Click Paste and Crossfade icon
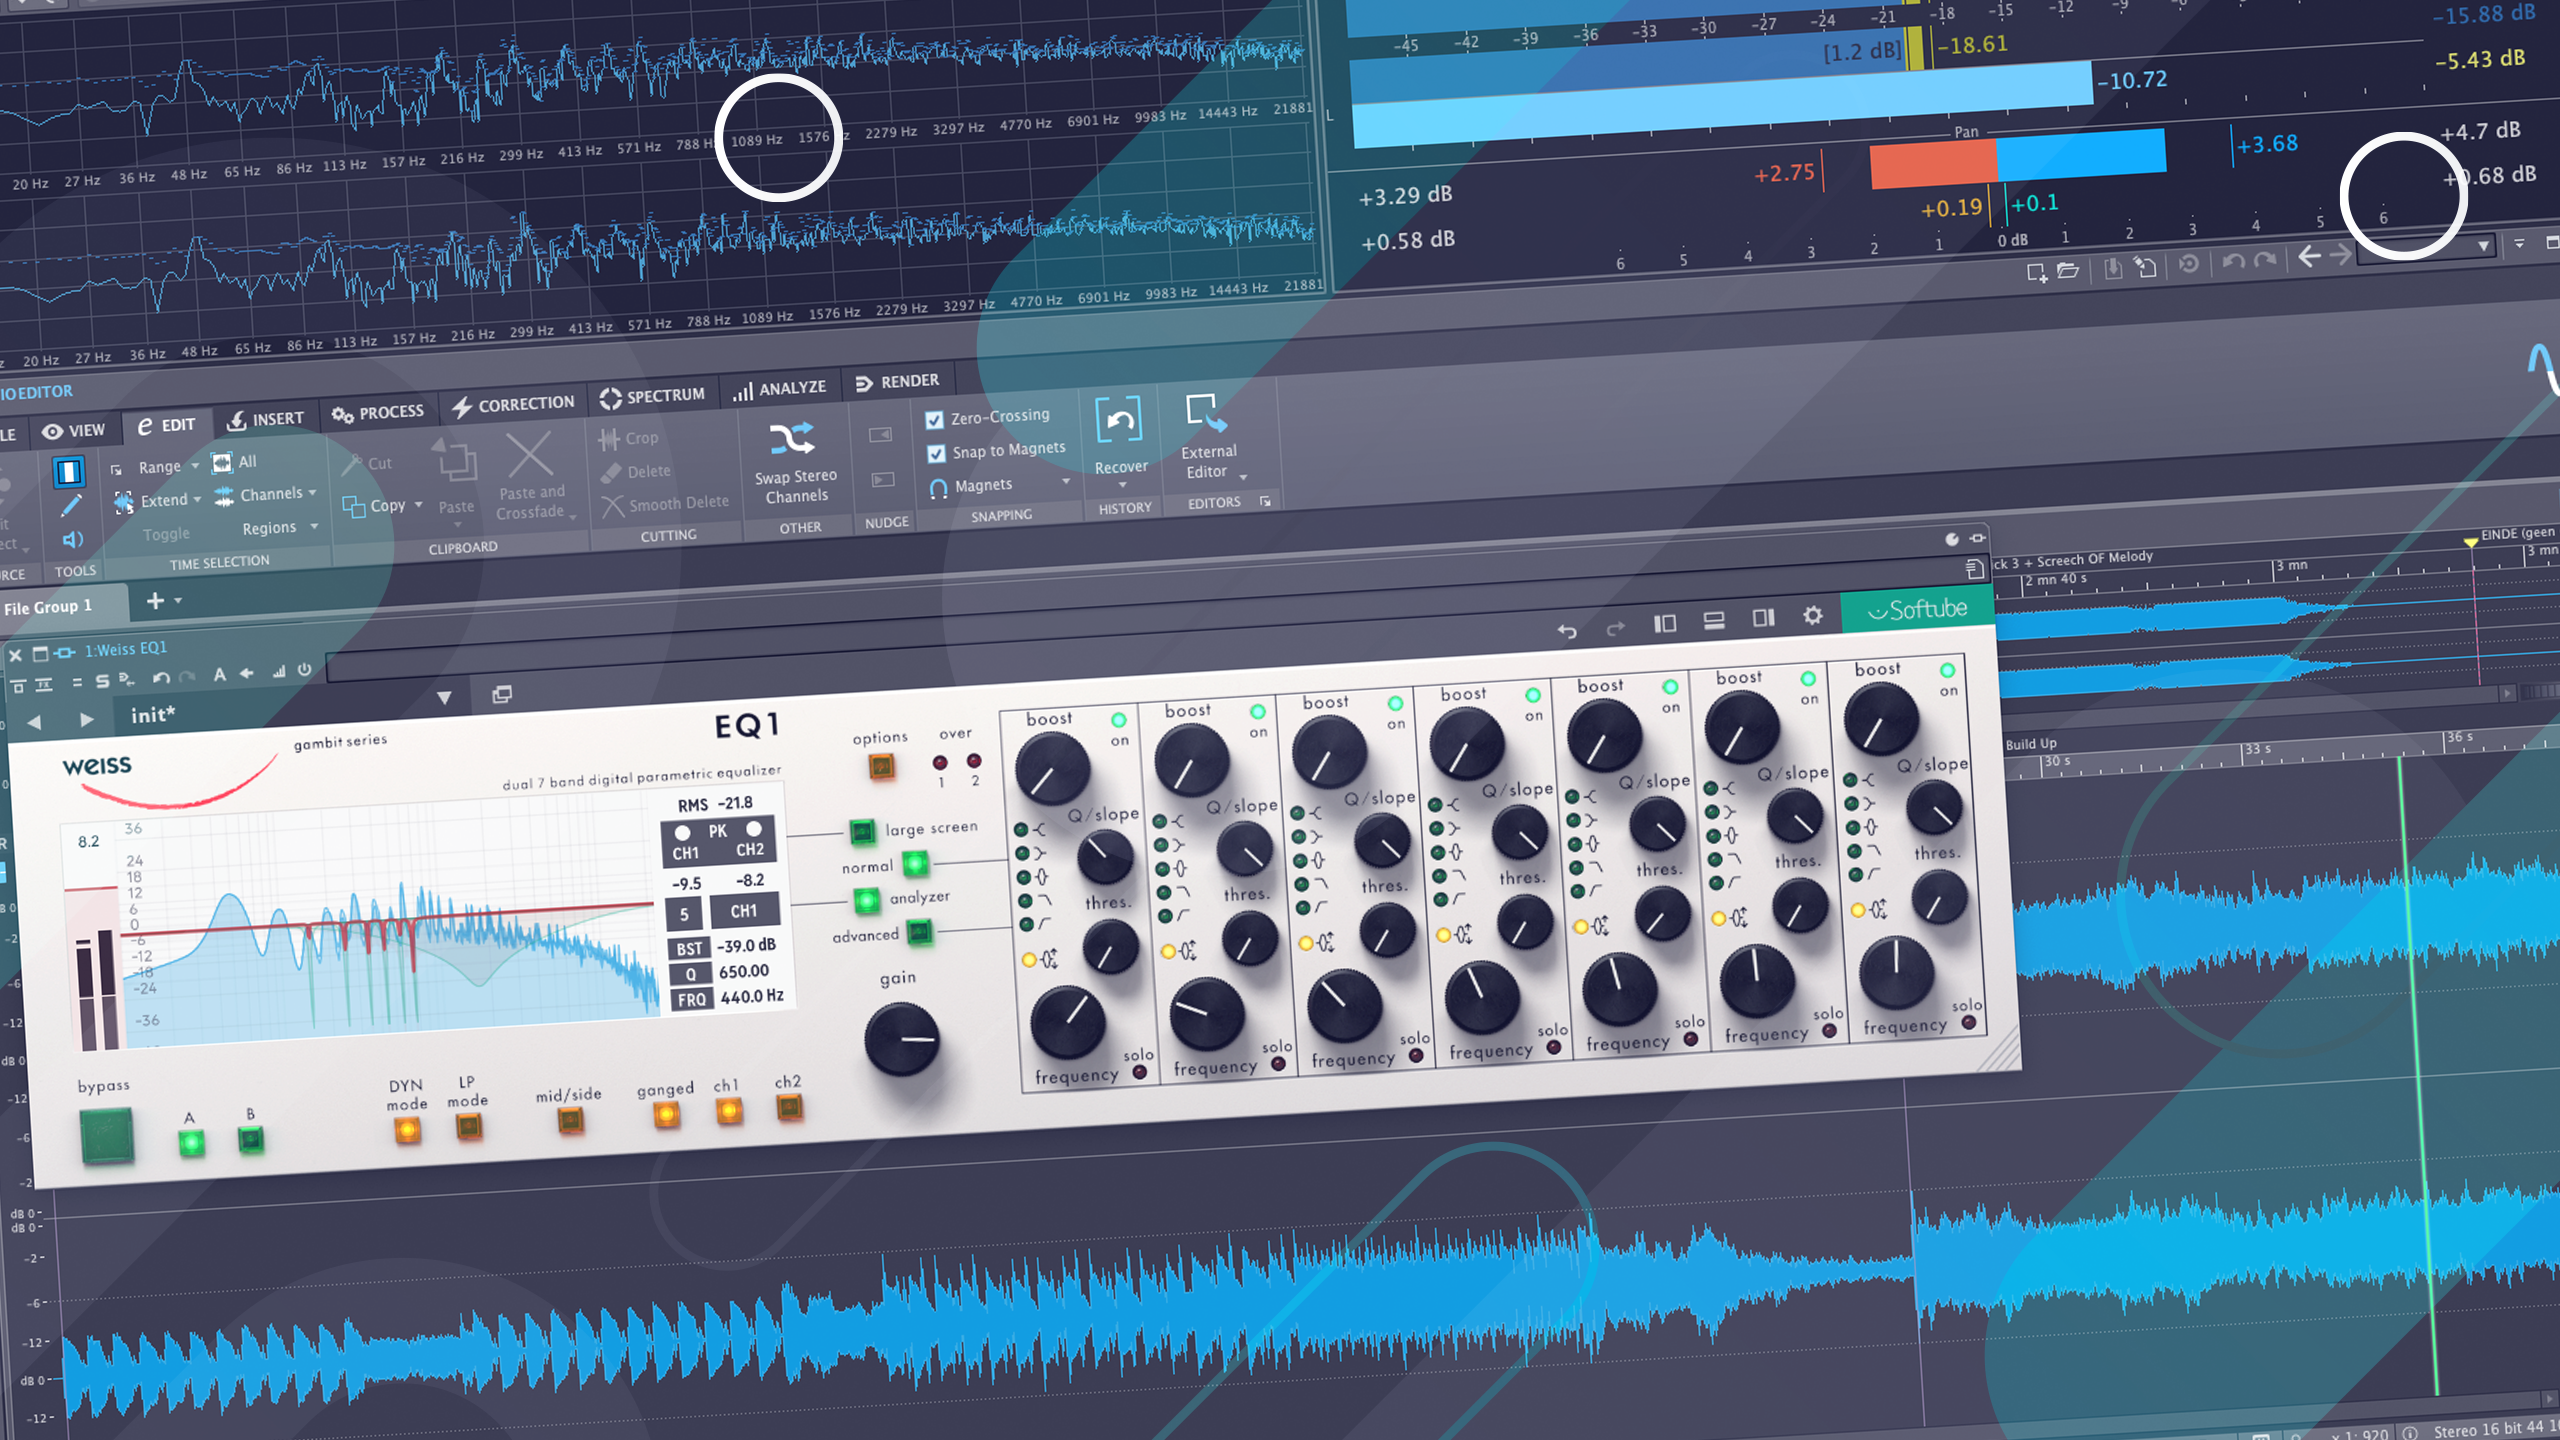The image size is (2560, 1440). click(x=529, y=455)
